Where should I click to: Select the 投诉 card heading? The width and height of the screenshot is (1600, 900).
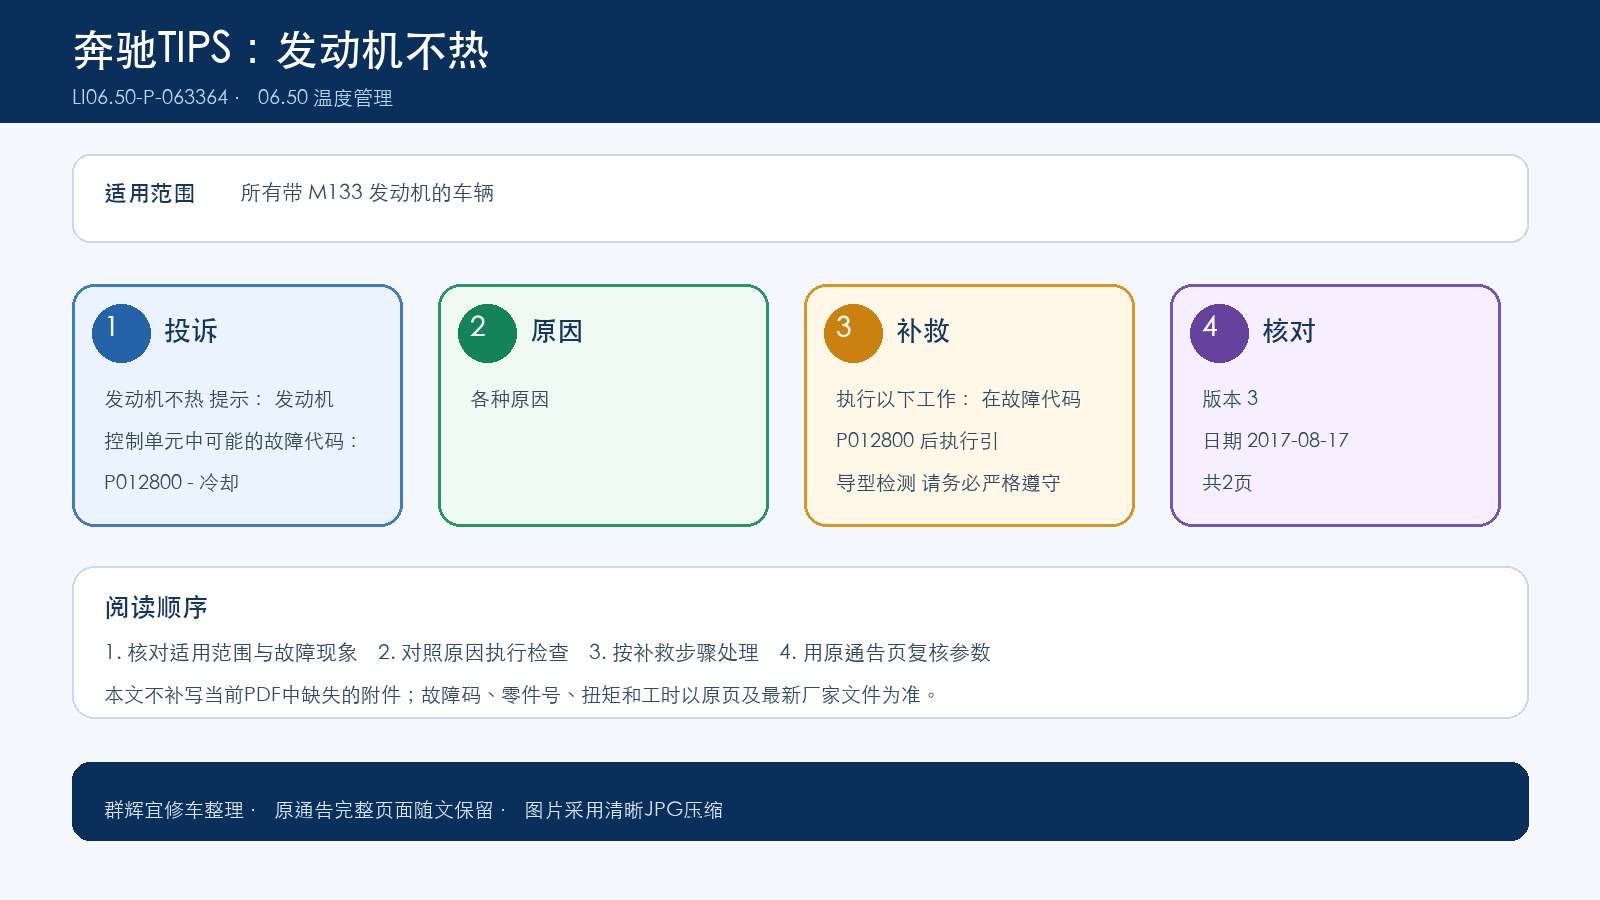[191, 331]
